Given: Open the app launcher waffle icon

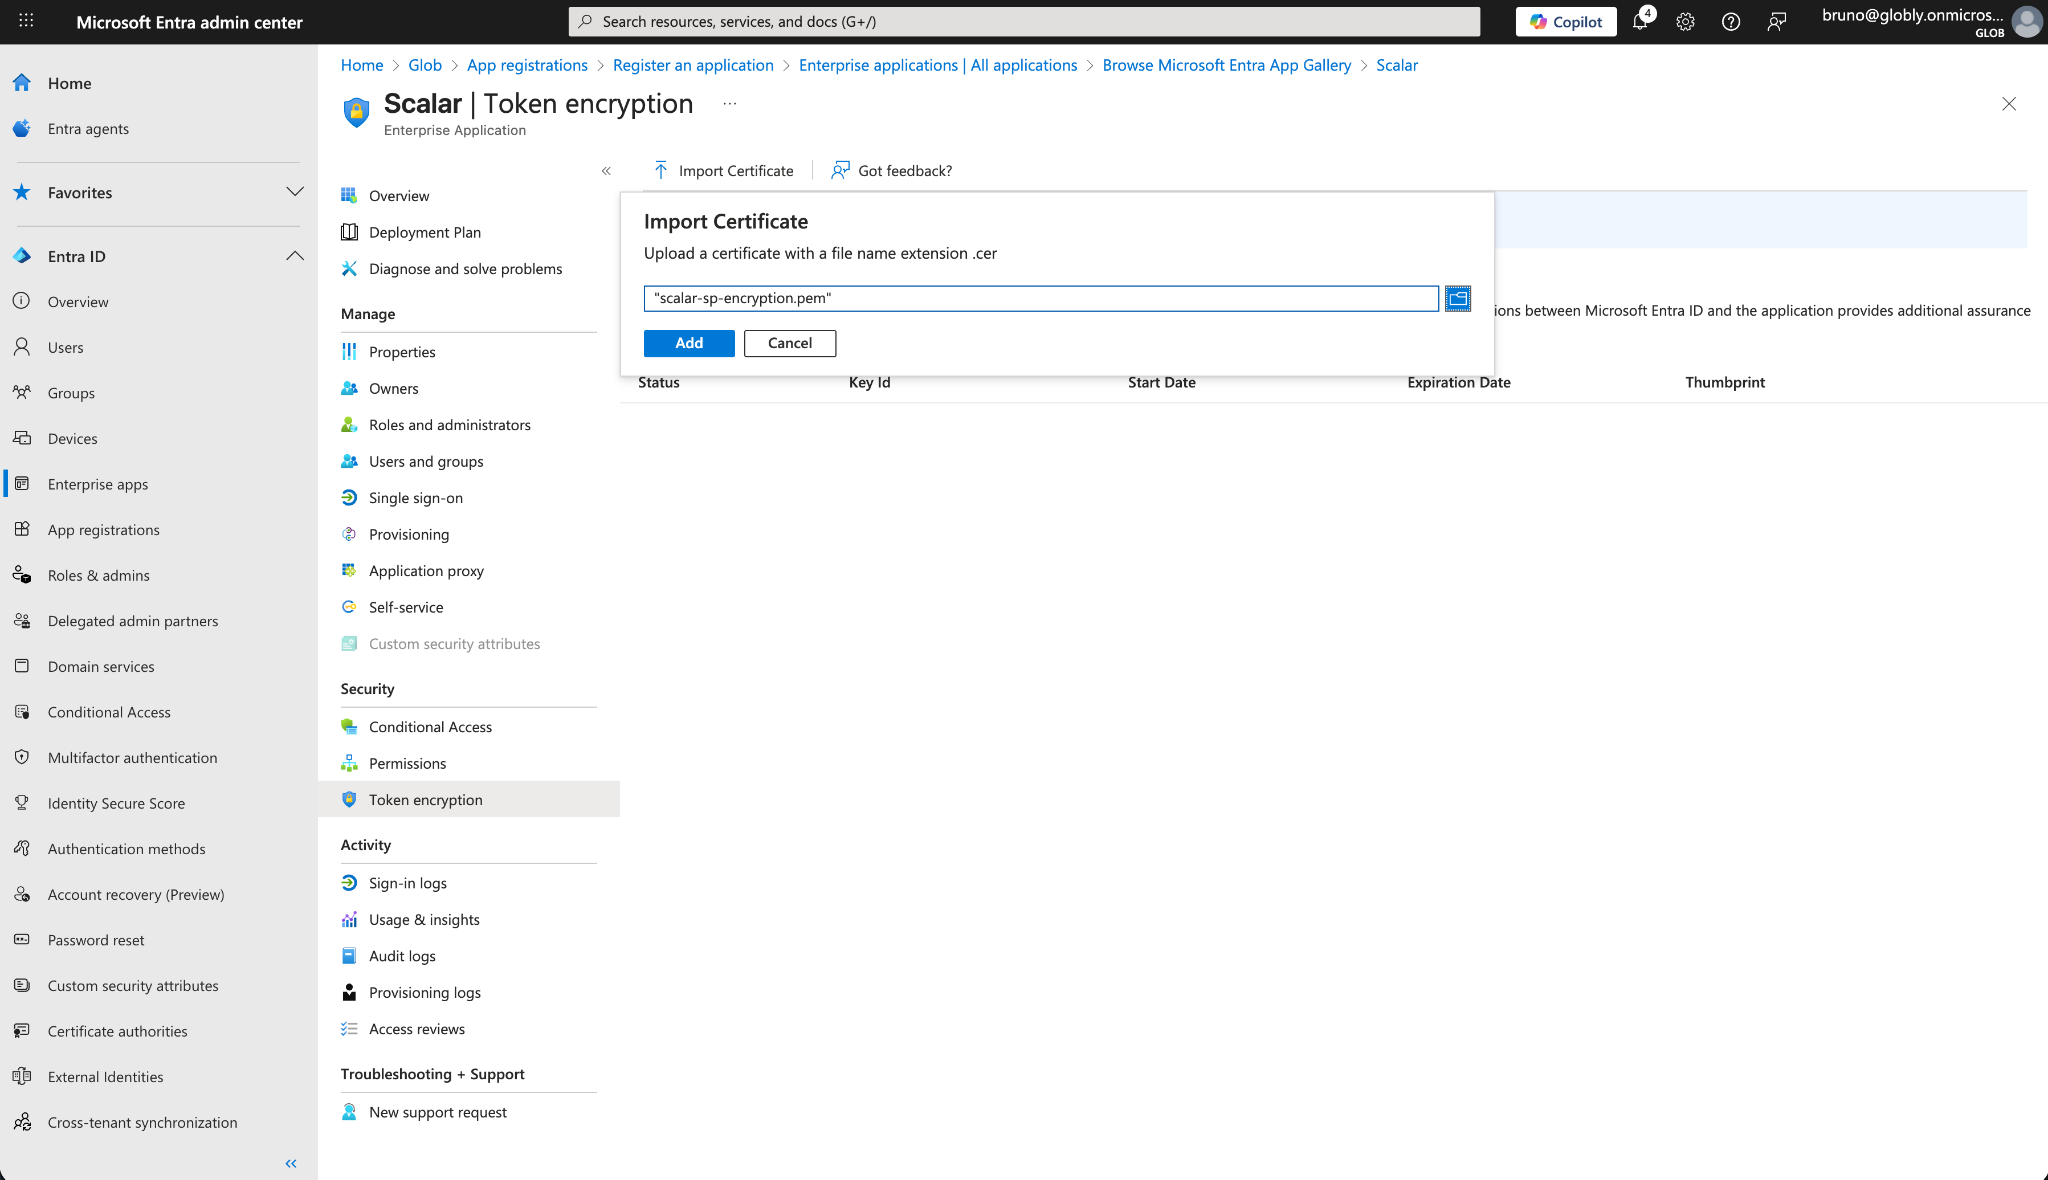Looking at the screenshot, I should [27, 21].
